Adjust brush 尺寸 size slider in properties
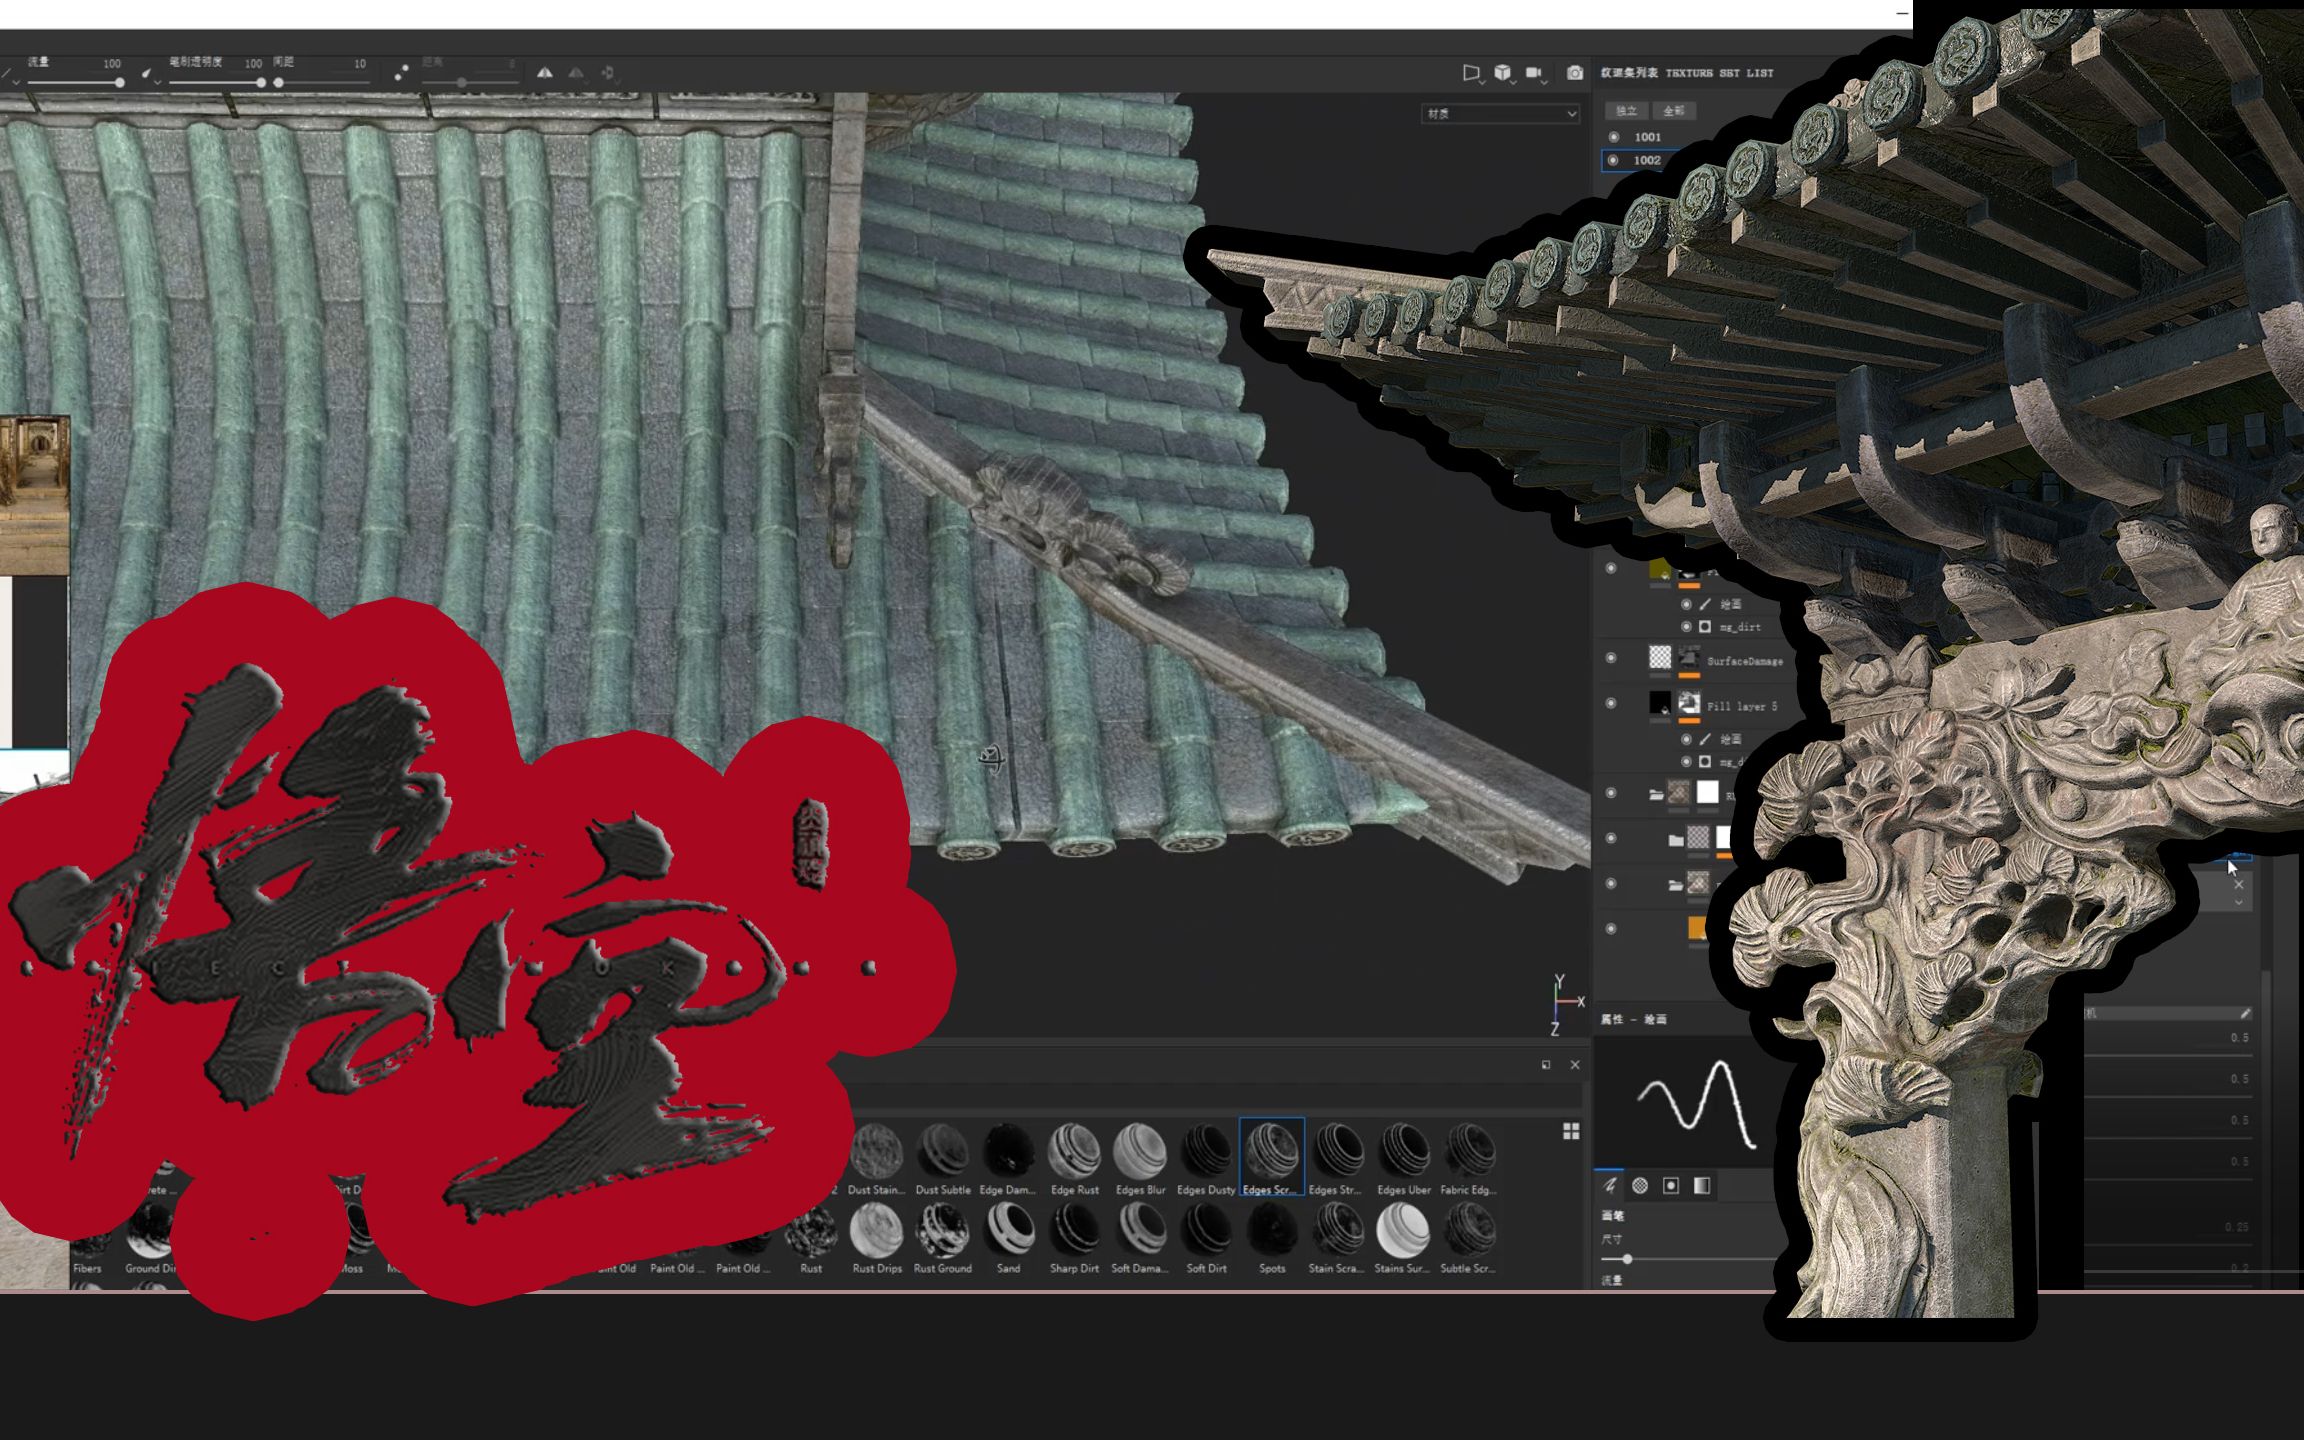2304x1440 pixels. [x=1690, y=1259]
